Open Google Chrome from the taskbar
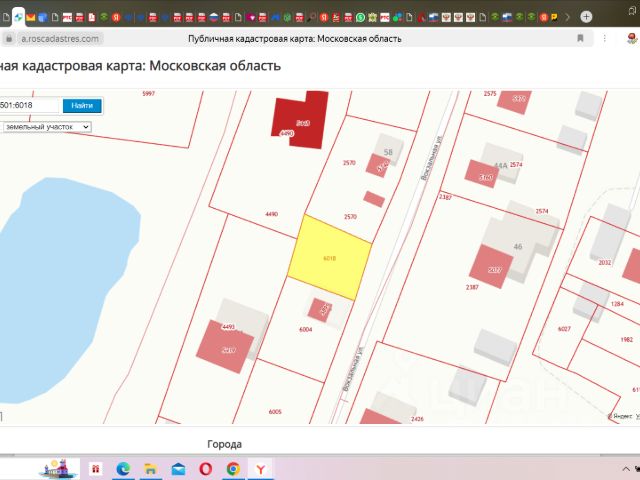The image size is (640, 480). [x=233, y=468]
